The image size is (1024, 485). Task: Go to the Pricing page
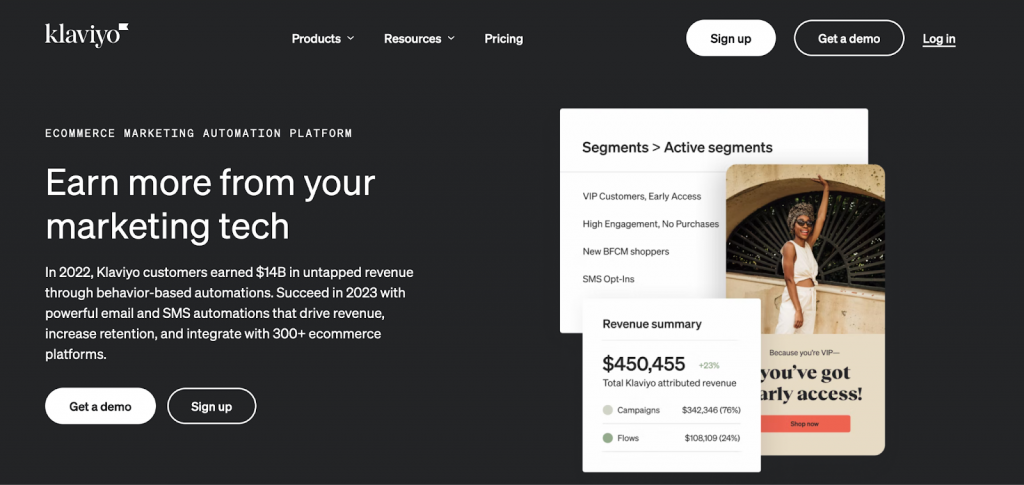pyautogui.click(x=503, y=39)
